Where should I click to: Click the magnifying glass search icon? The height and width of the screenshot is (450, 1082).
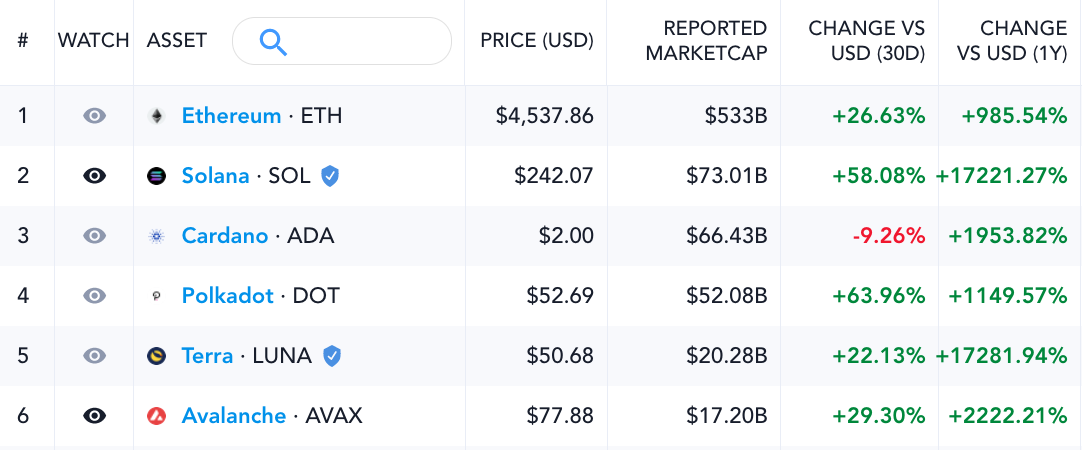coord(273,42)
